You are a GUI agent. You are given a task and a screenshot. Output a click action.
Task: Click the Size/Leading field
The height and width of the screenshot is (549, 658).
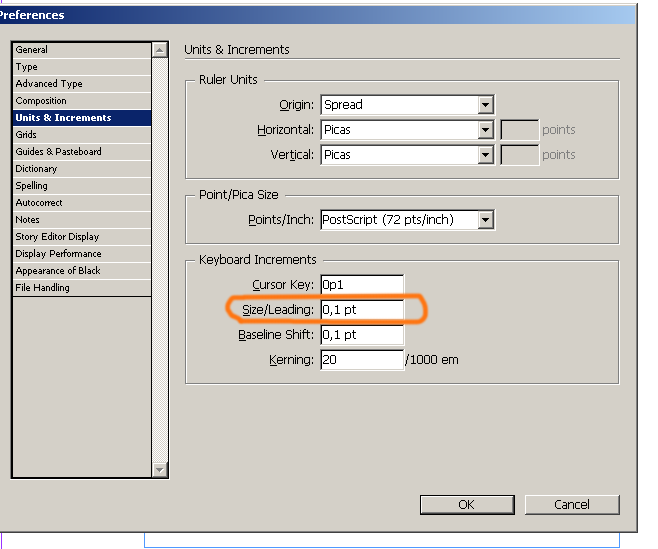362,310
